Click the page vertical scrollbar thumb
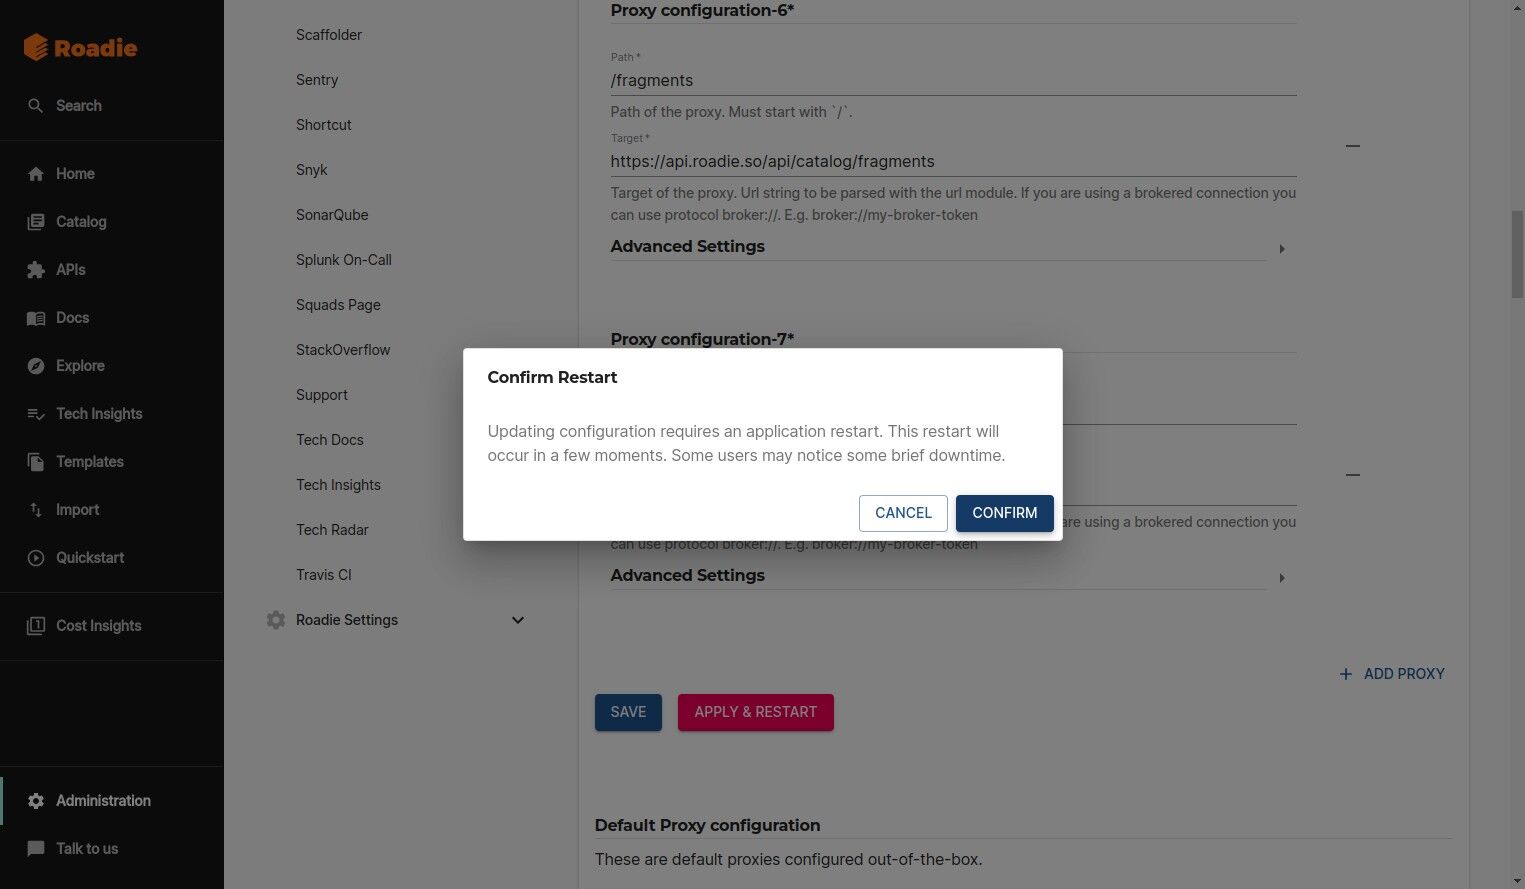The height and width of the screenshot is (889, 1525). (x=1517, y=254)
